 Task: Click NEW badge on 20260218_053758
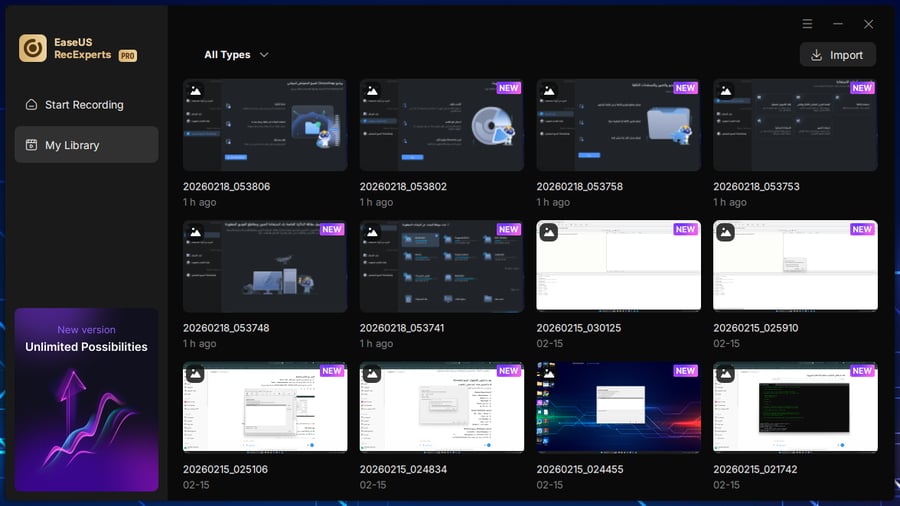[685, 88]
